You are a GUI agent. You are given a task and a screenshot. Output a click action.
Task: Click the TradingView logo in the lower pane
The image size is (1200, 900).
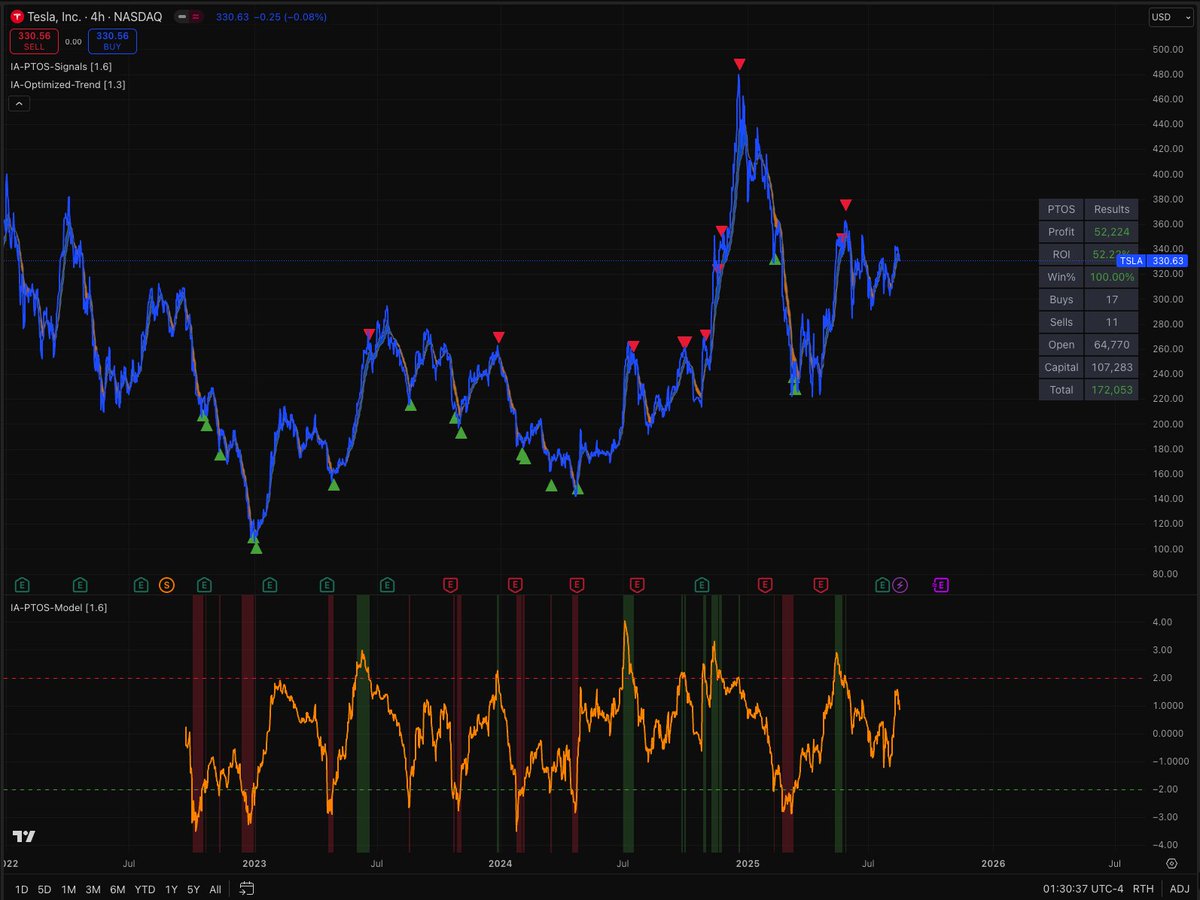[x=24, y=836]
